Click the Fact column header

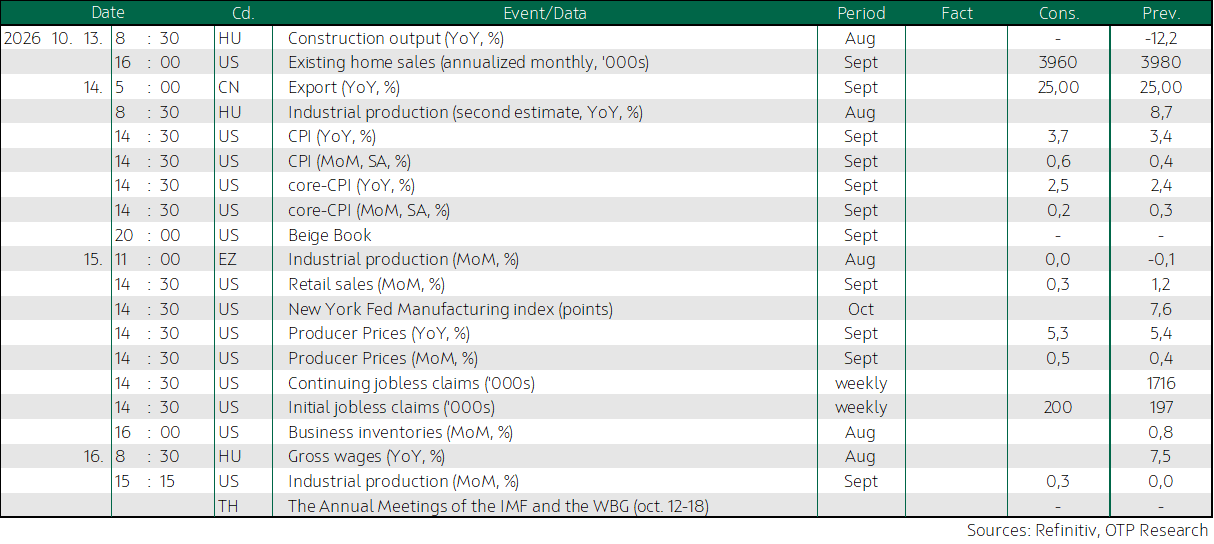click(x=957, y=13)
